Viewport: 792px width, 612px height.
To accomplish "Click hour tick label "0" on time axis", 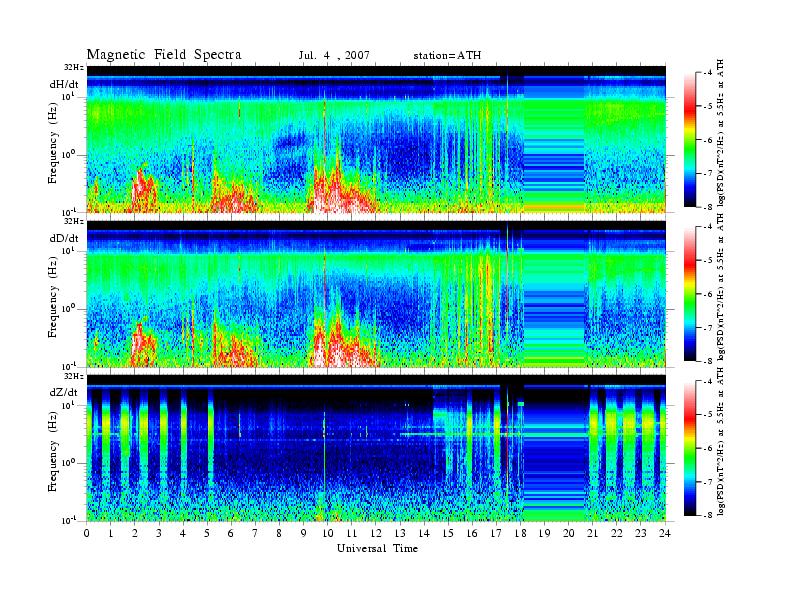I will pyautogui.click(x=87, y=533).
